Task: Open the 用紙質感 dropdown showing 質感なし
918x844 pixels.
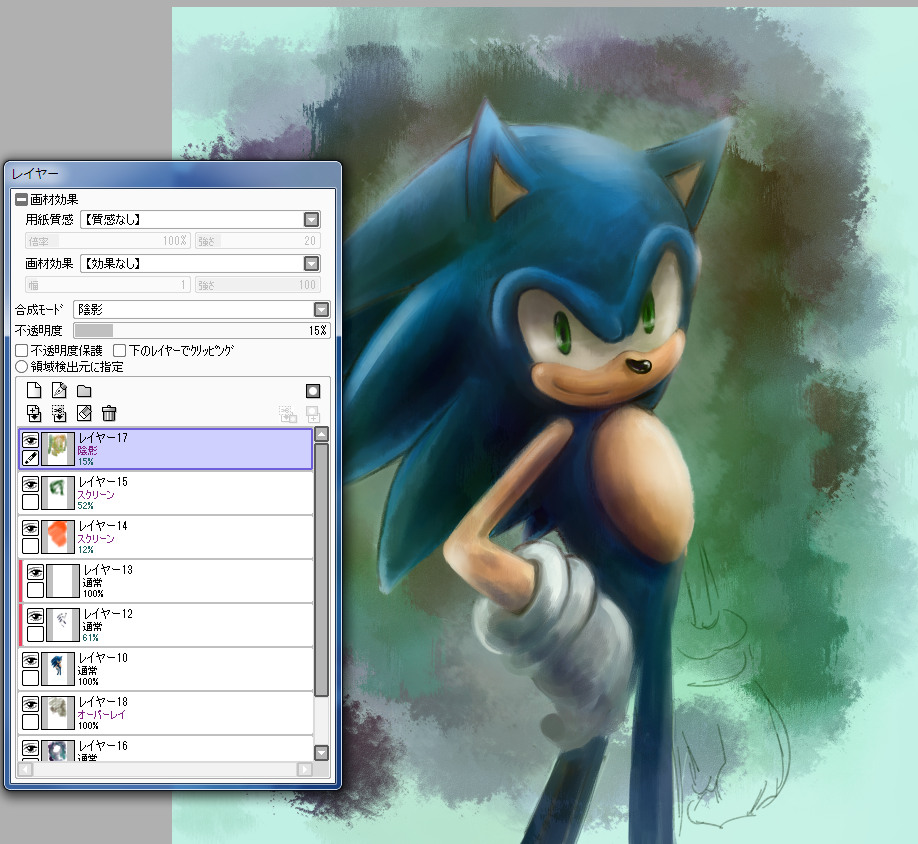Action: point(200,219)
